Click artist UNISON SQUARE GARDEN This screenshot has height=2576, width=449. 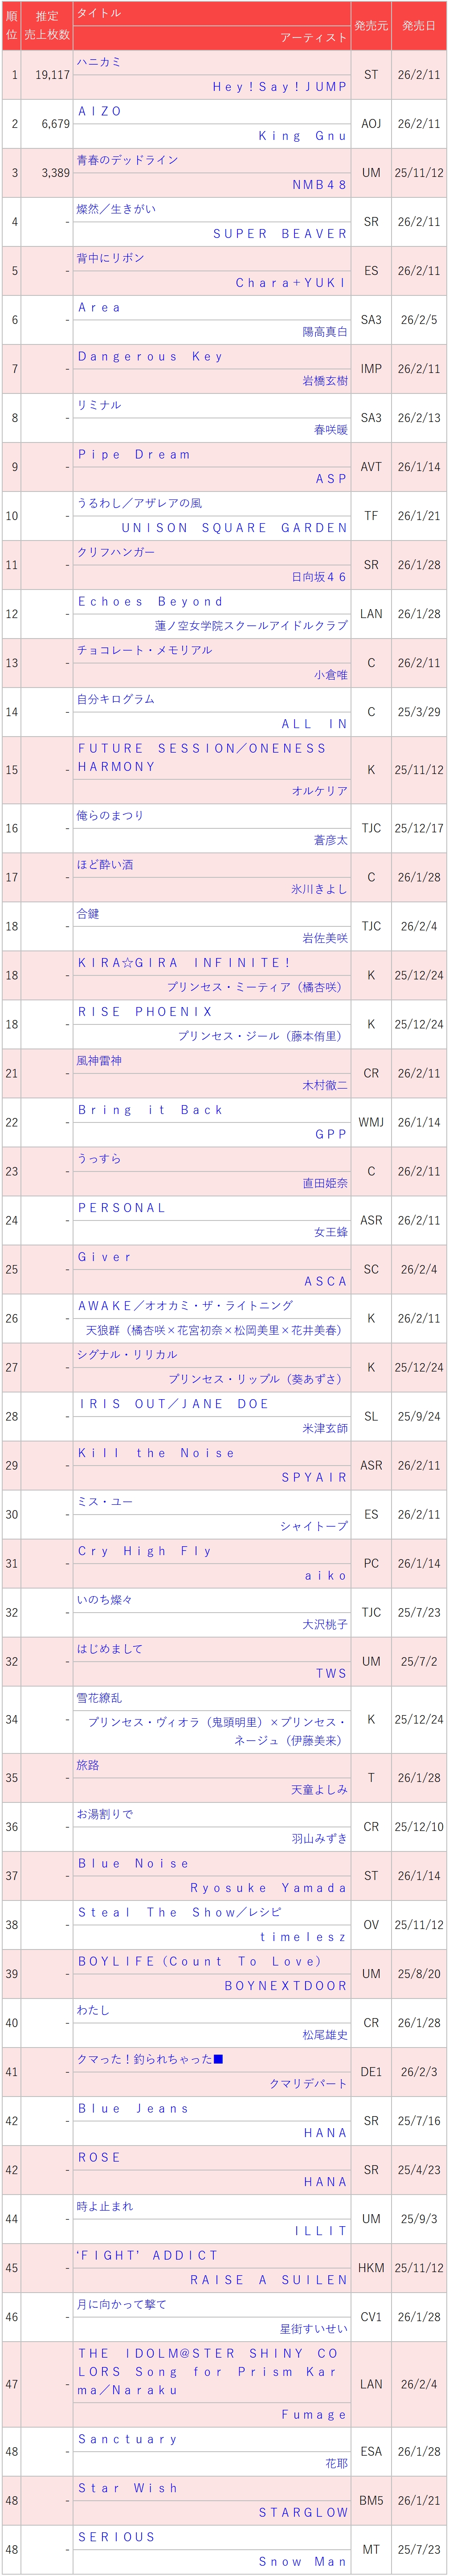click(x=234, y=528)
